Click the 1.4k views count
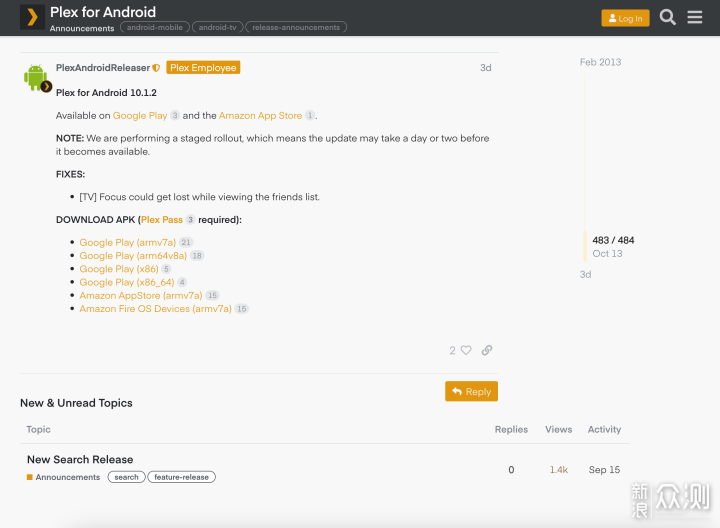Image resolution: width=720 pixels, height=528 pixels. (559, 470)
